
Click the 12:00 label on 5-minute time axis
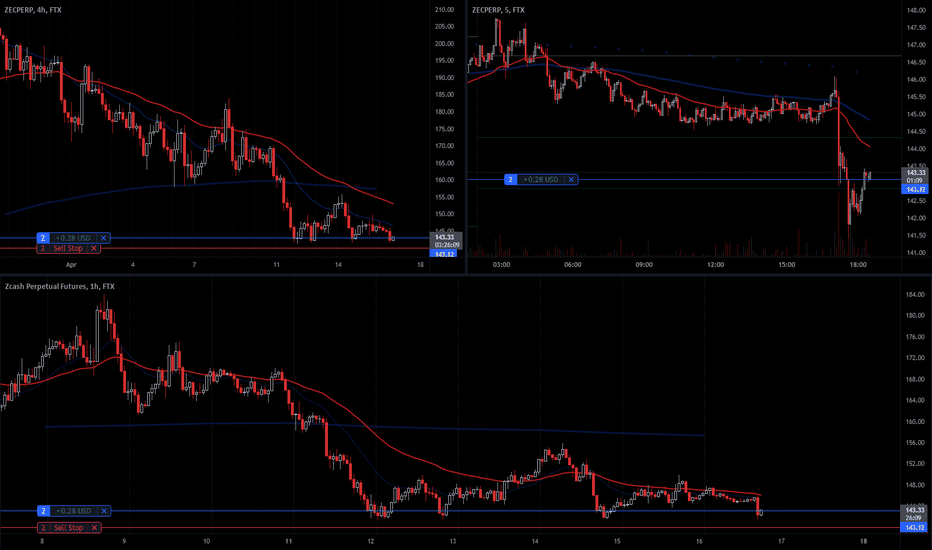tap(715, 265)
